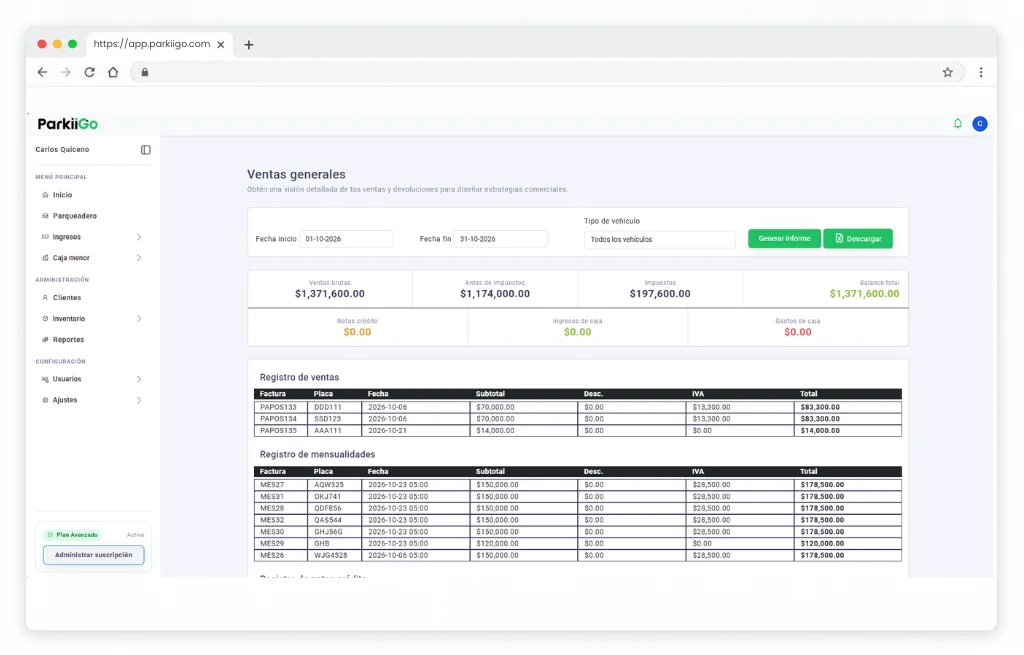The height and width of the screenshot is (655, 1024).
Task: Click Administrar suscripción button
Action: pyautogui.click(x=93, y=555)
